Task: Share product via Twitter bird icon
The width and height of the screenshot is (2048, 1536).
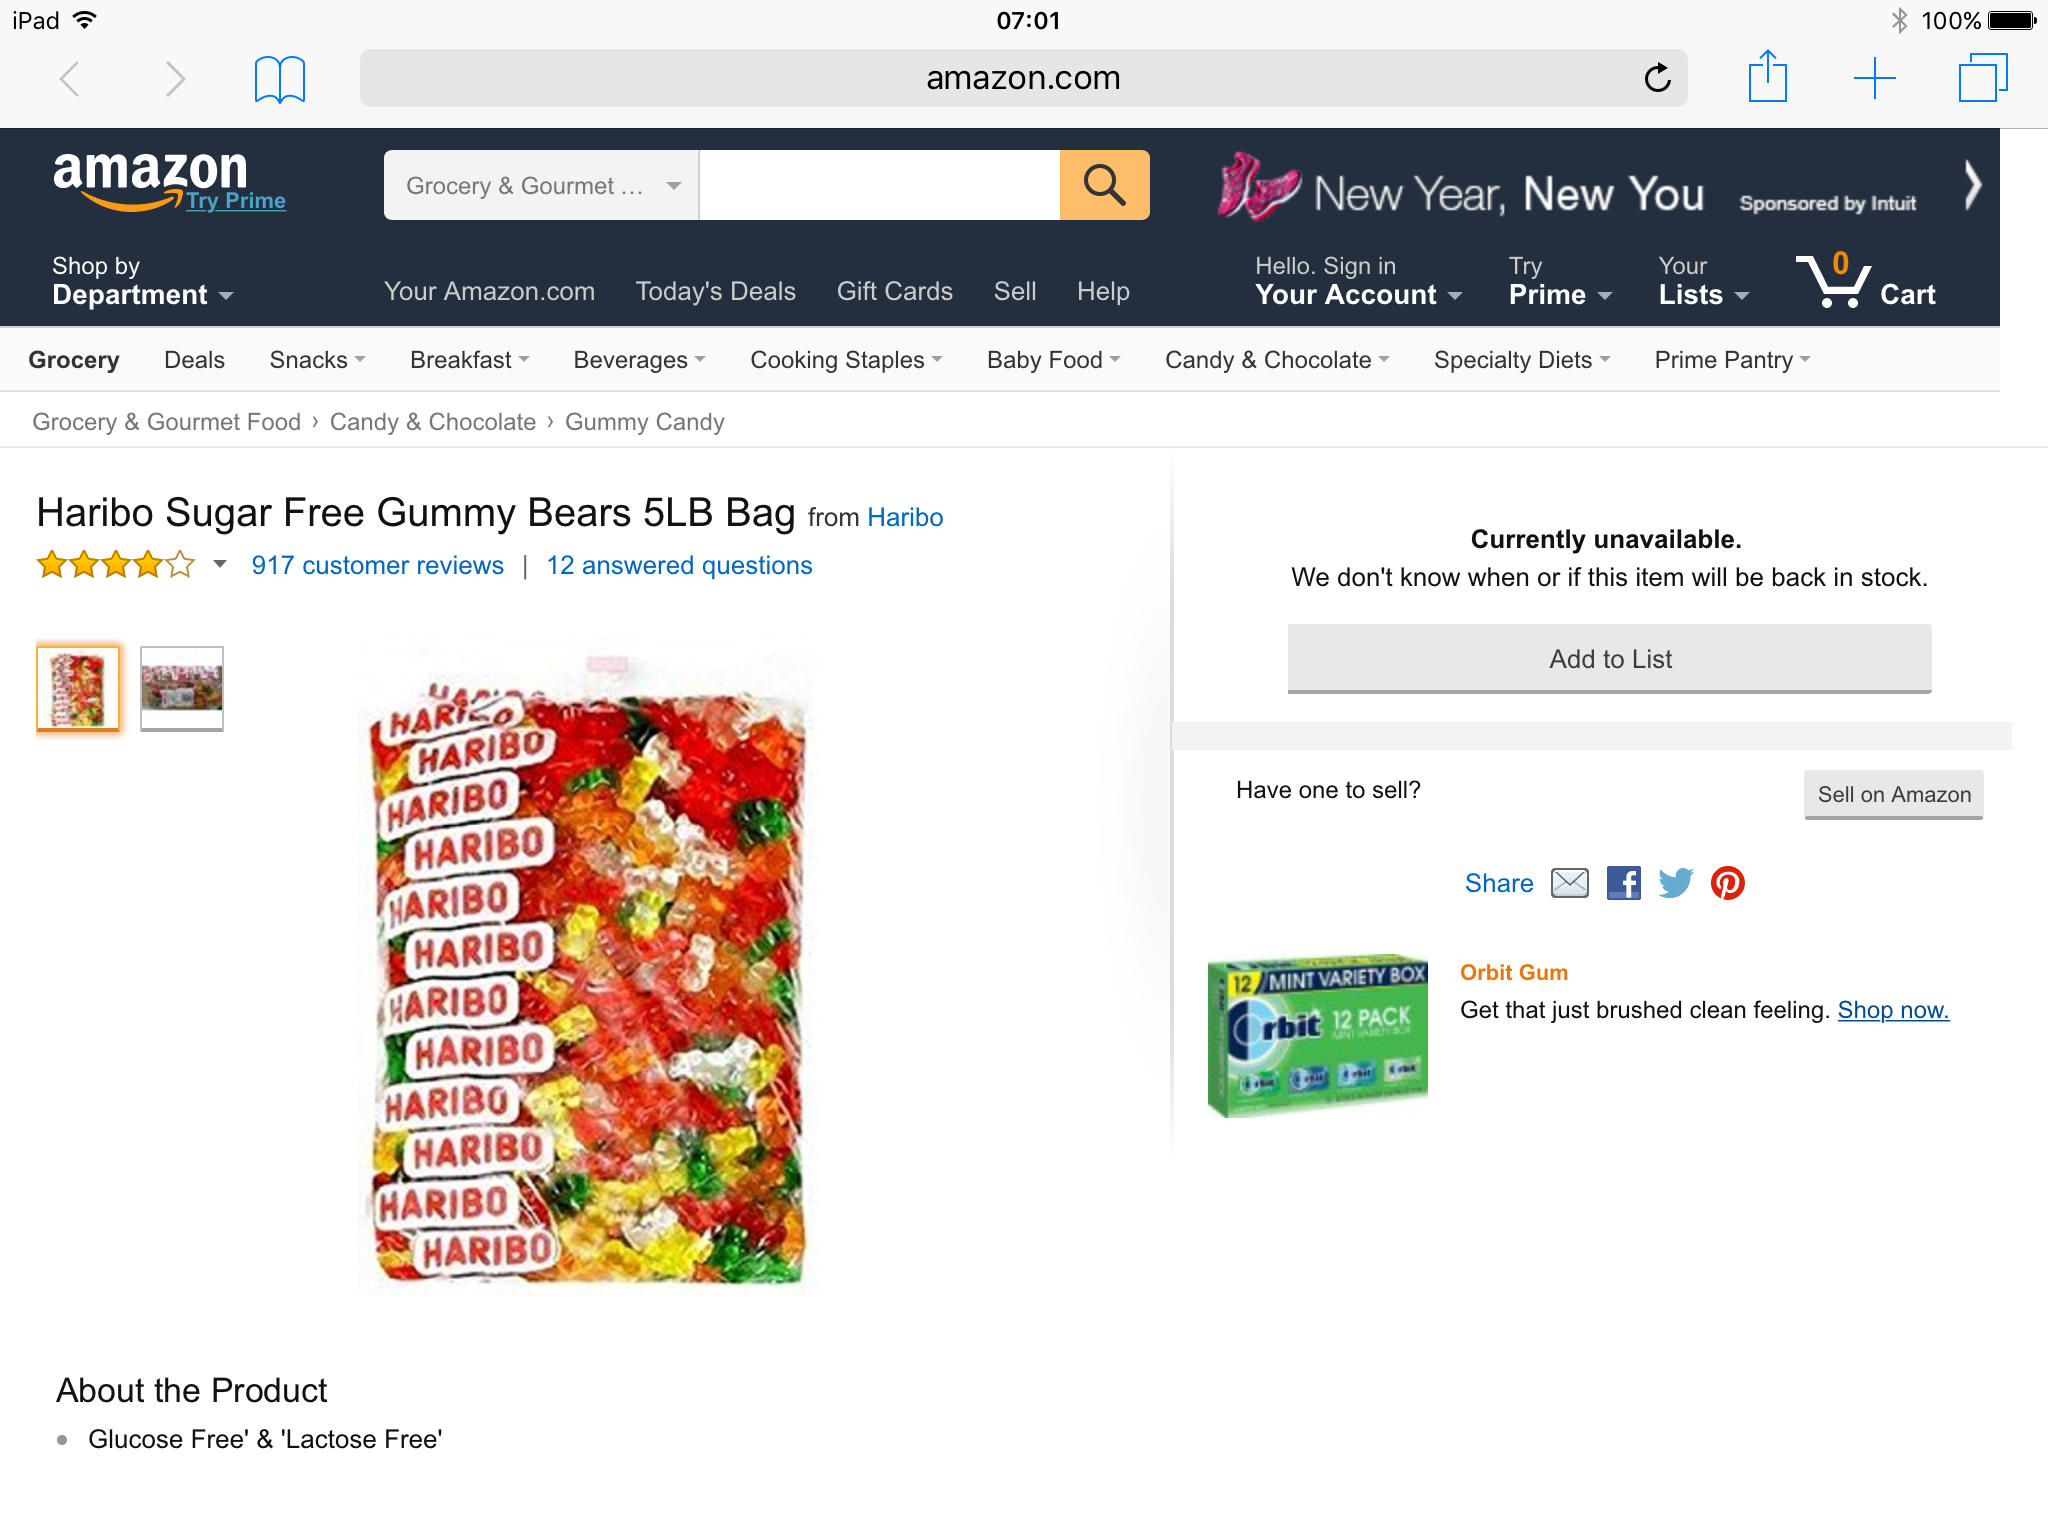Action: [x=1675, y=883]
